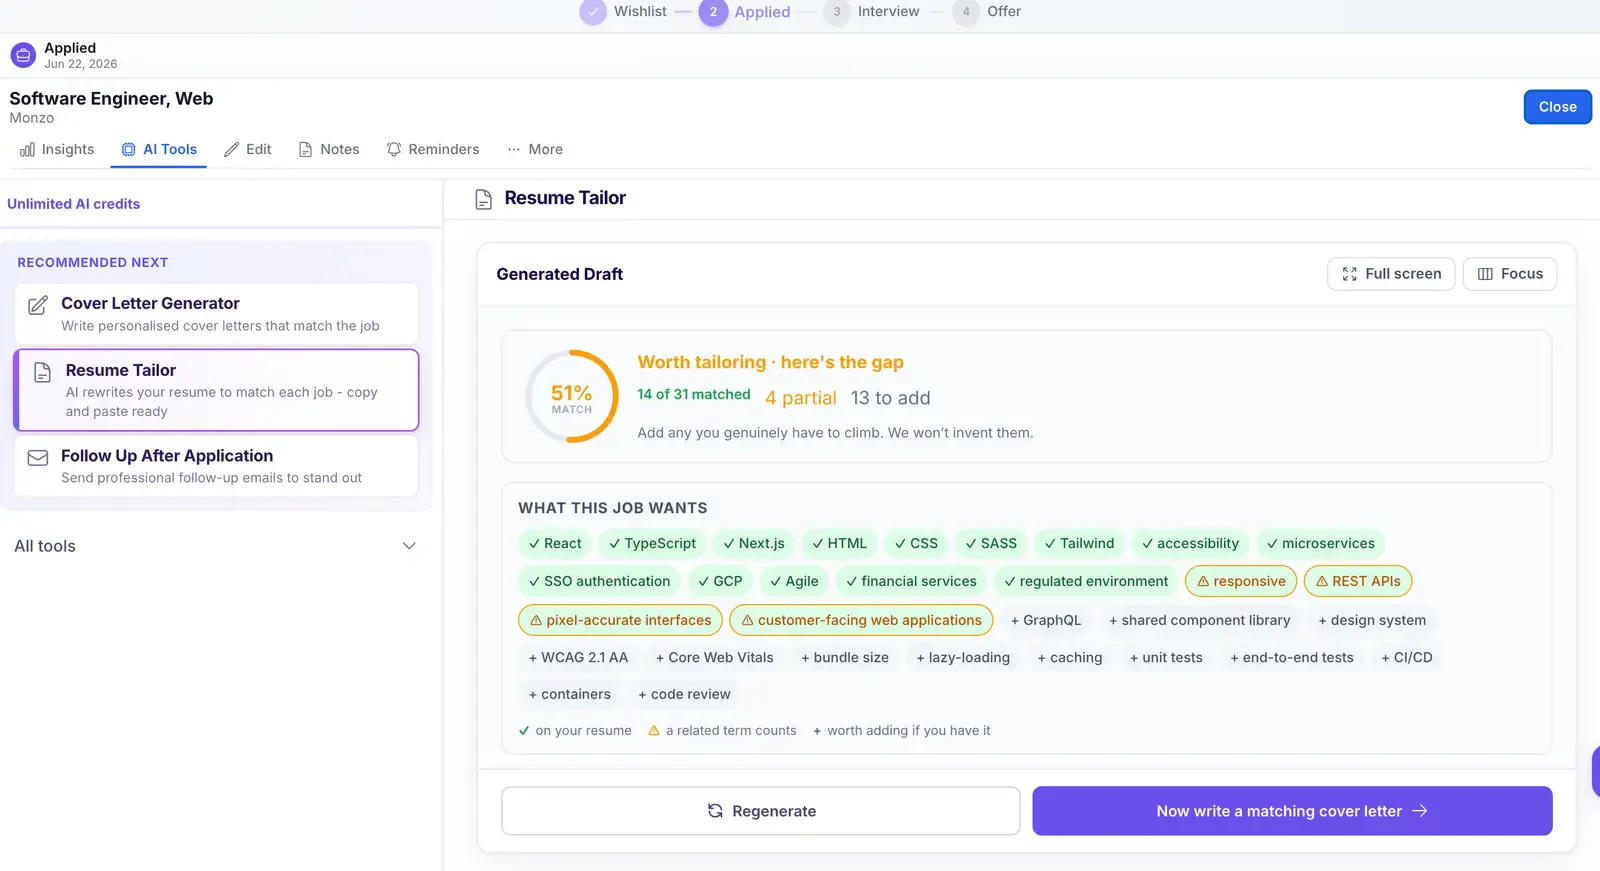This screenshot has width=1600, height=871.
Task: Add the lazy-loading chip
Action: coord(963,657)
